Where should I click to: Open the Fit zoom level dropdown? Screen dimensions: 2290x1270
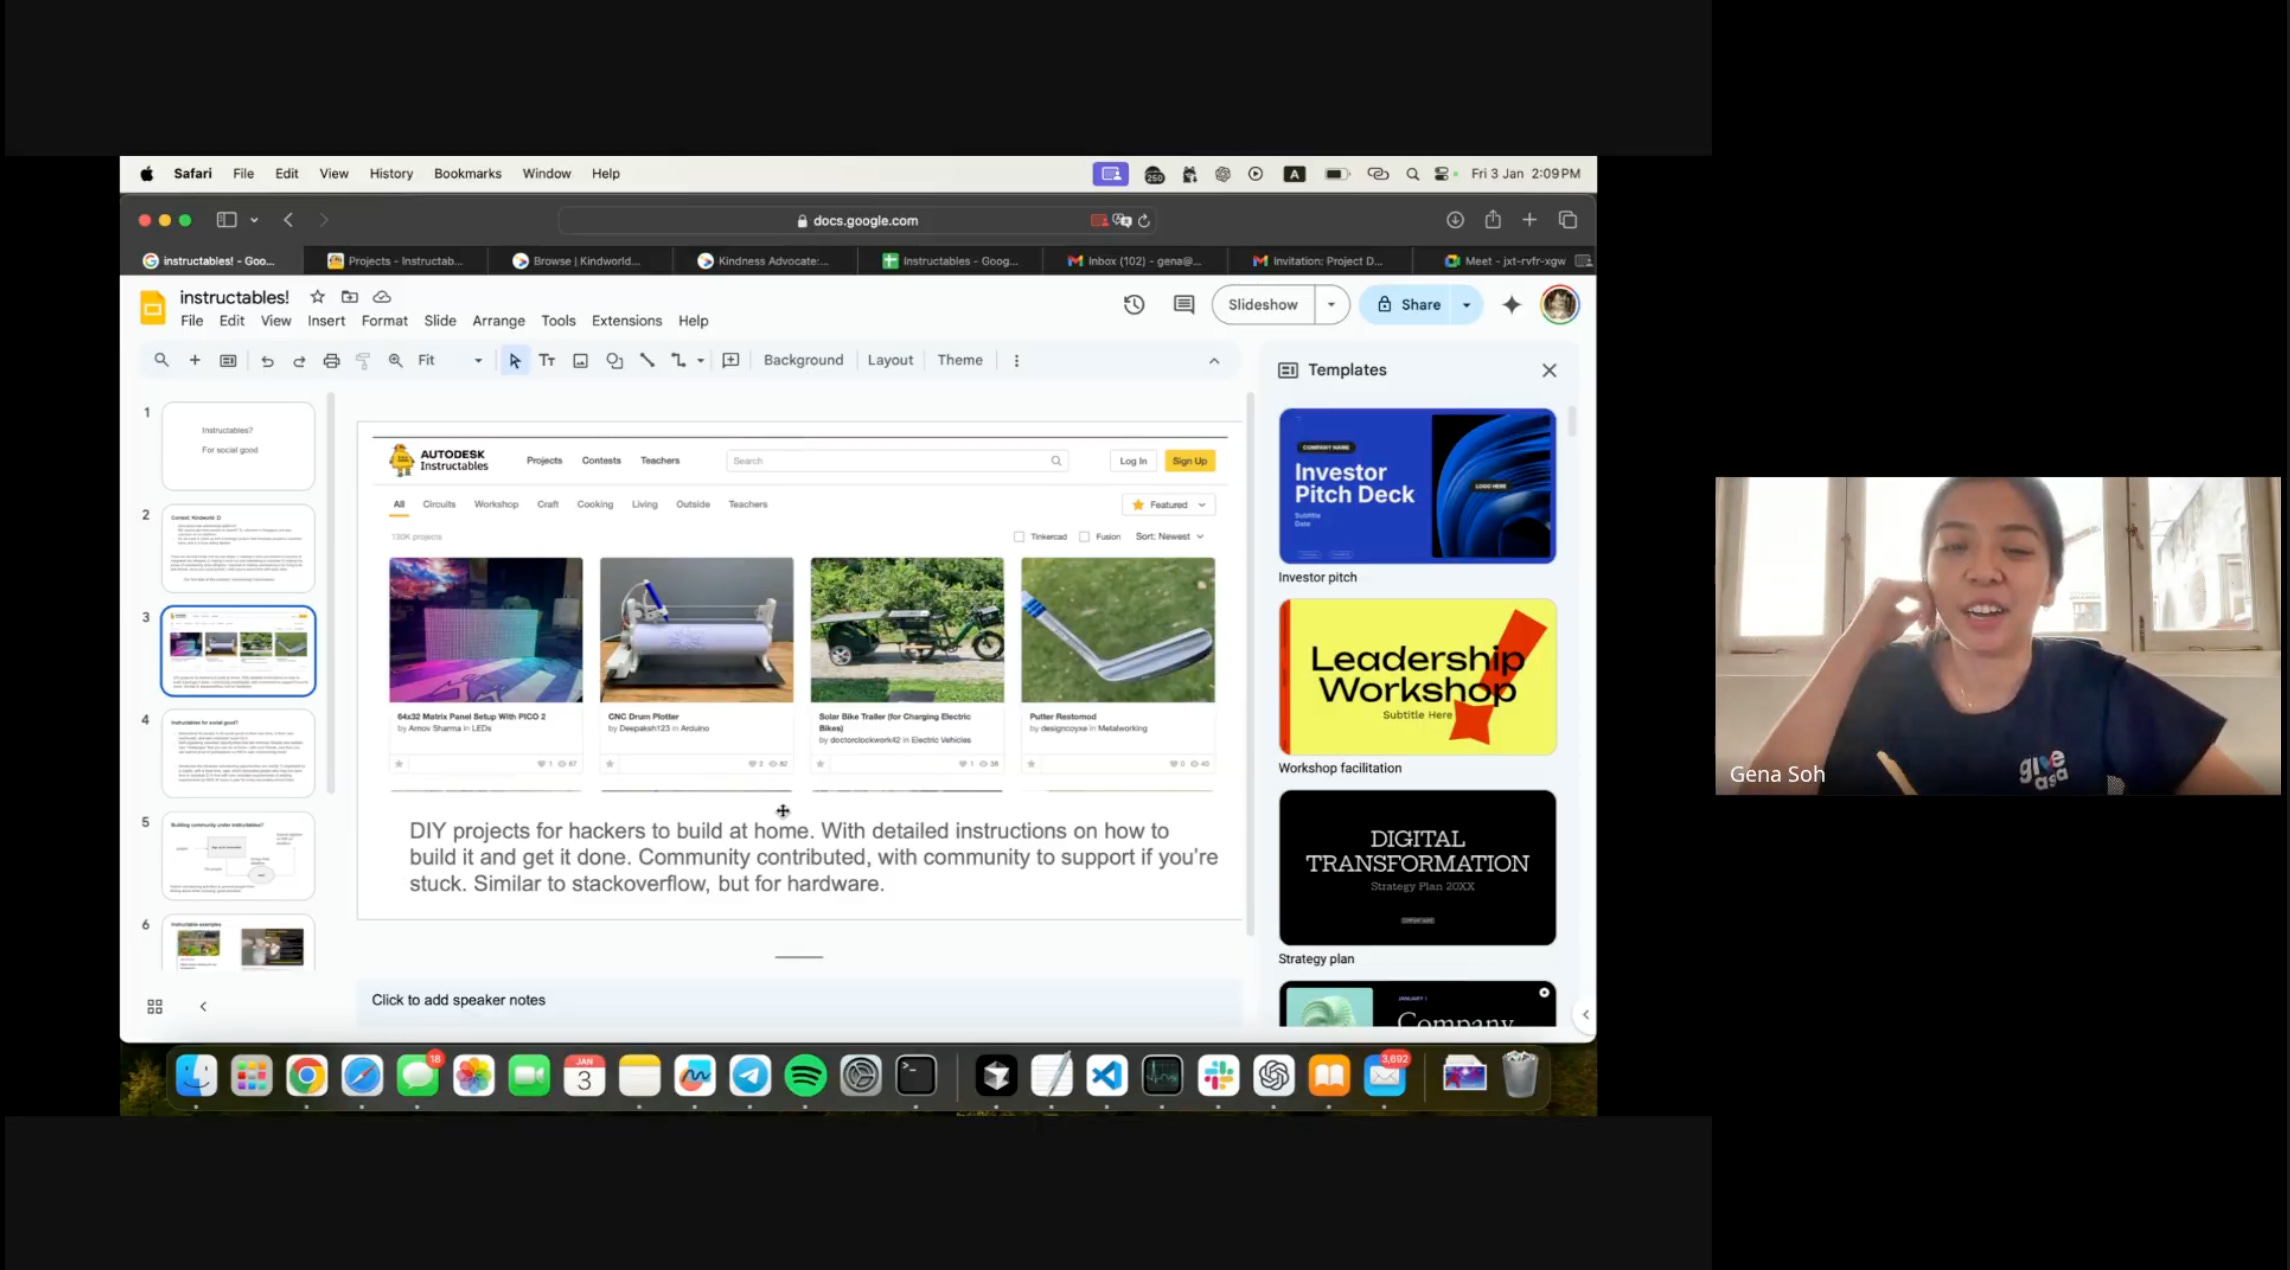point(450,361)
